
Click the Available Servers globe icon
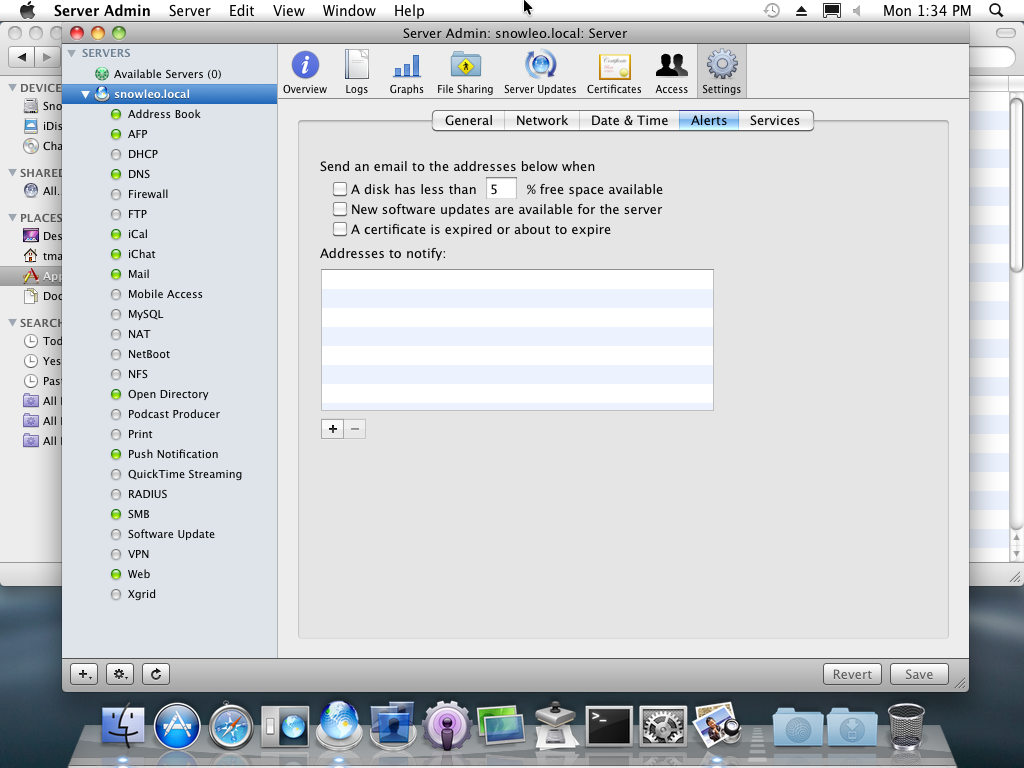tap(102, 74)
